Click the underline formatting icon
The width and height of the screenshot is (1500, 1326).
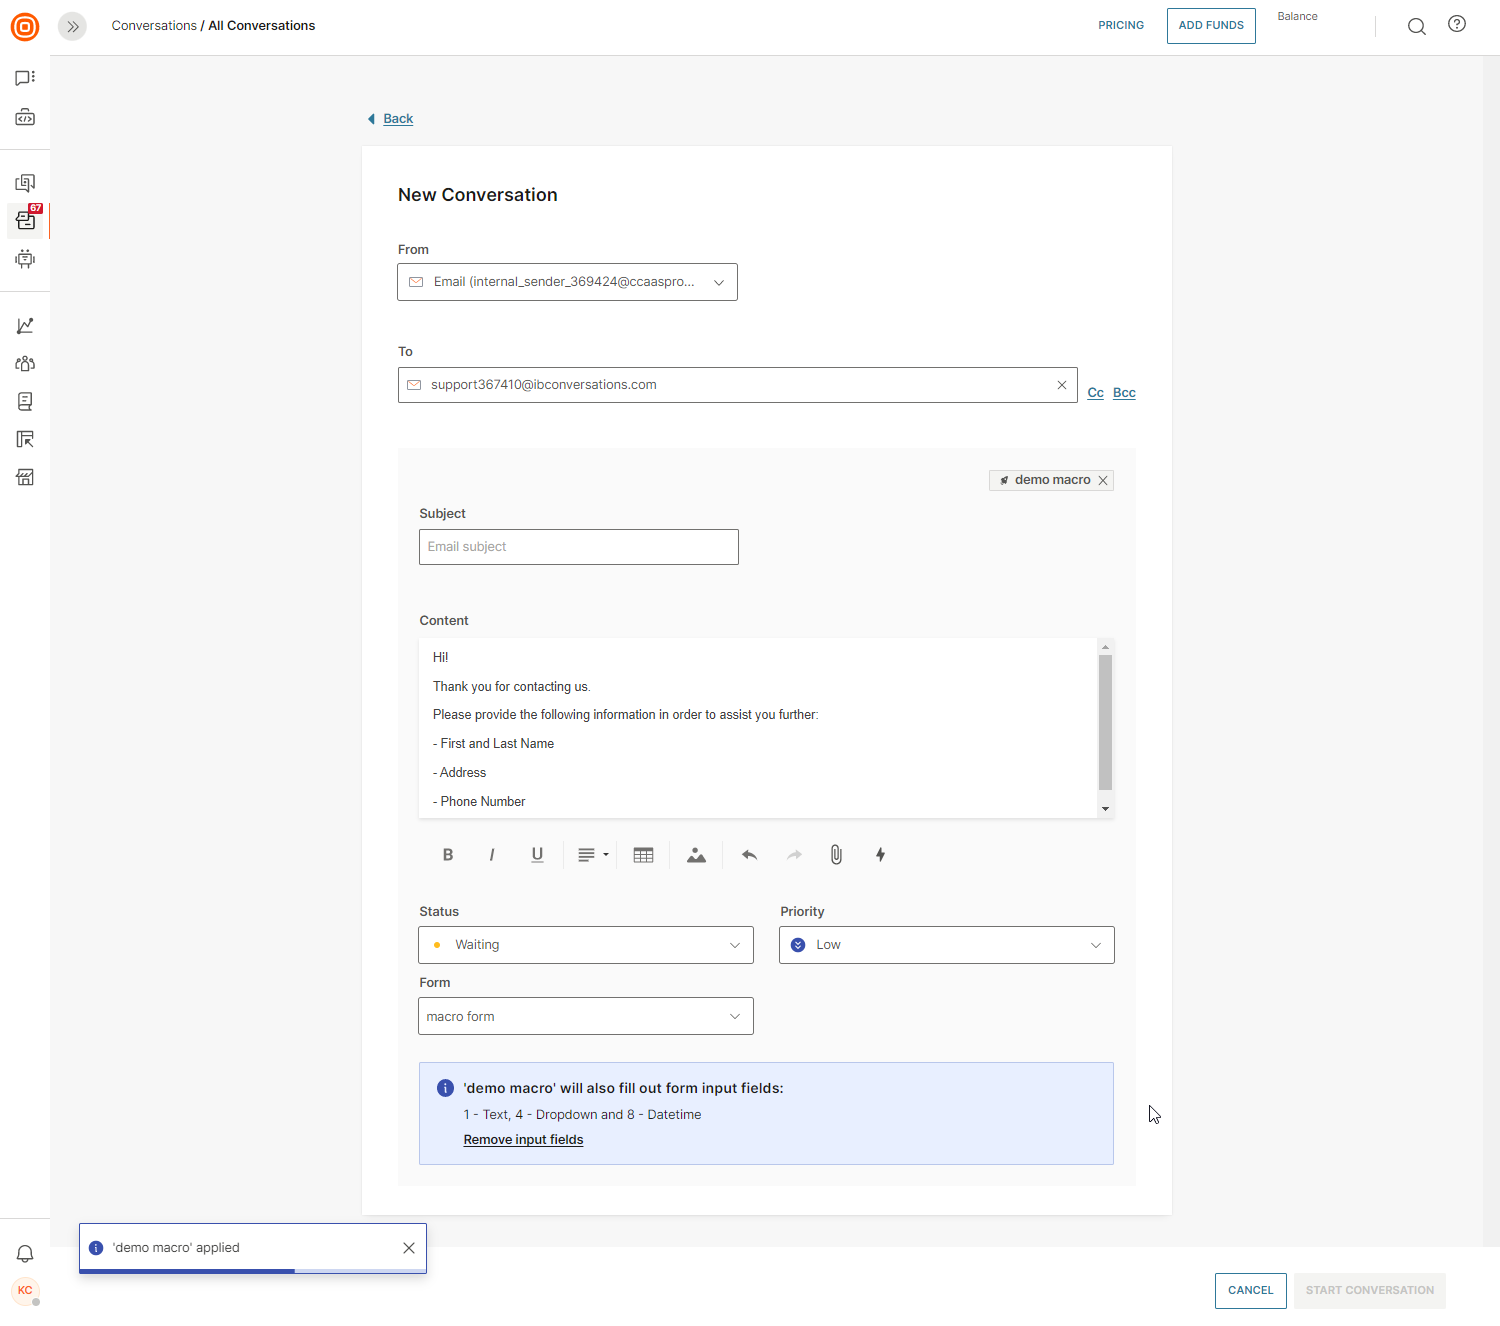click(537, 855)
